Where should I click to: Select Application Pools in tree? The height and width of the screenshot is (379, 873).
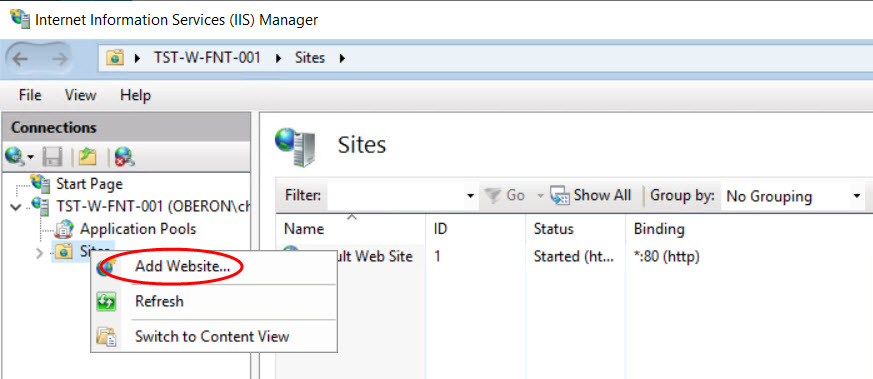point(138,229)
